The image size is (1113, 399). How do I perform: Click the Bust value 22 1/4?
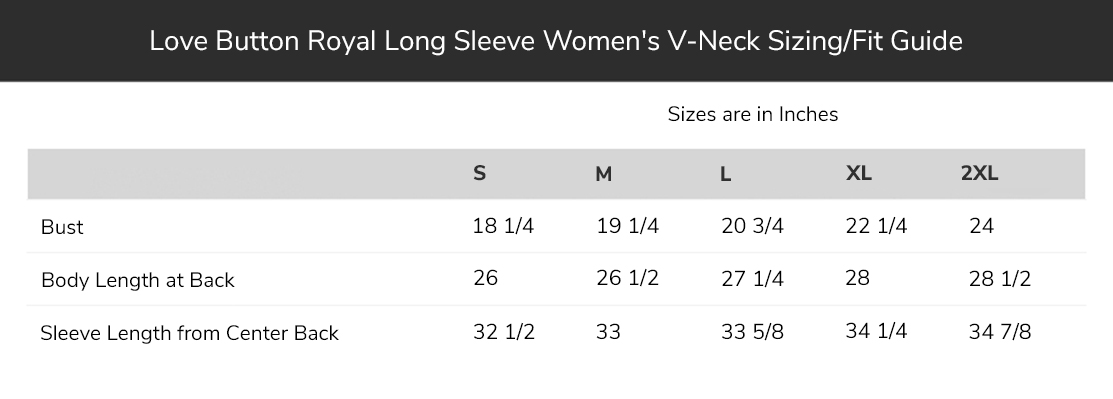(x=877, y=226)
